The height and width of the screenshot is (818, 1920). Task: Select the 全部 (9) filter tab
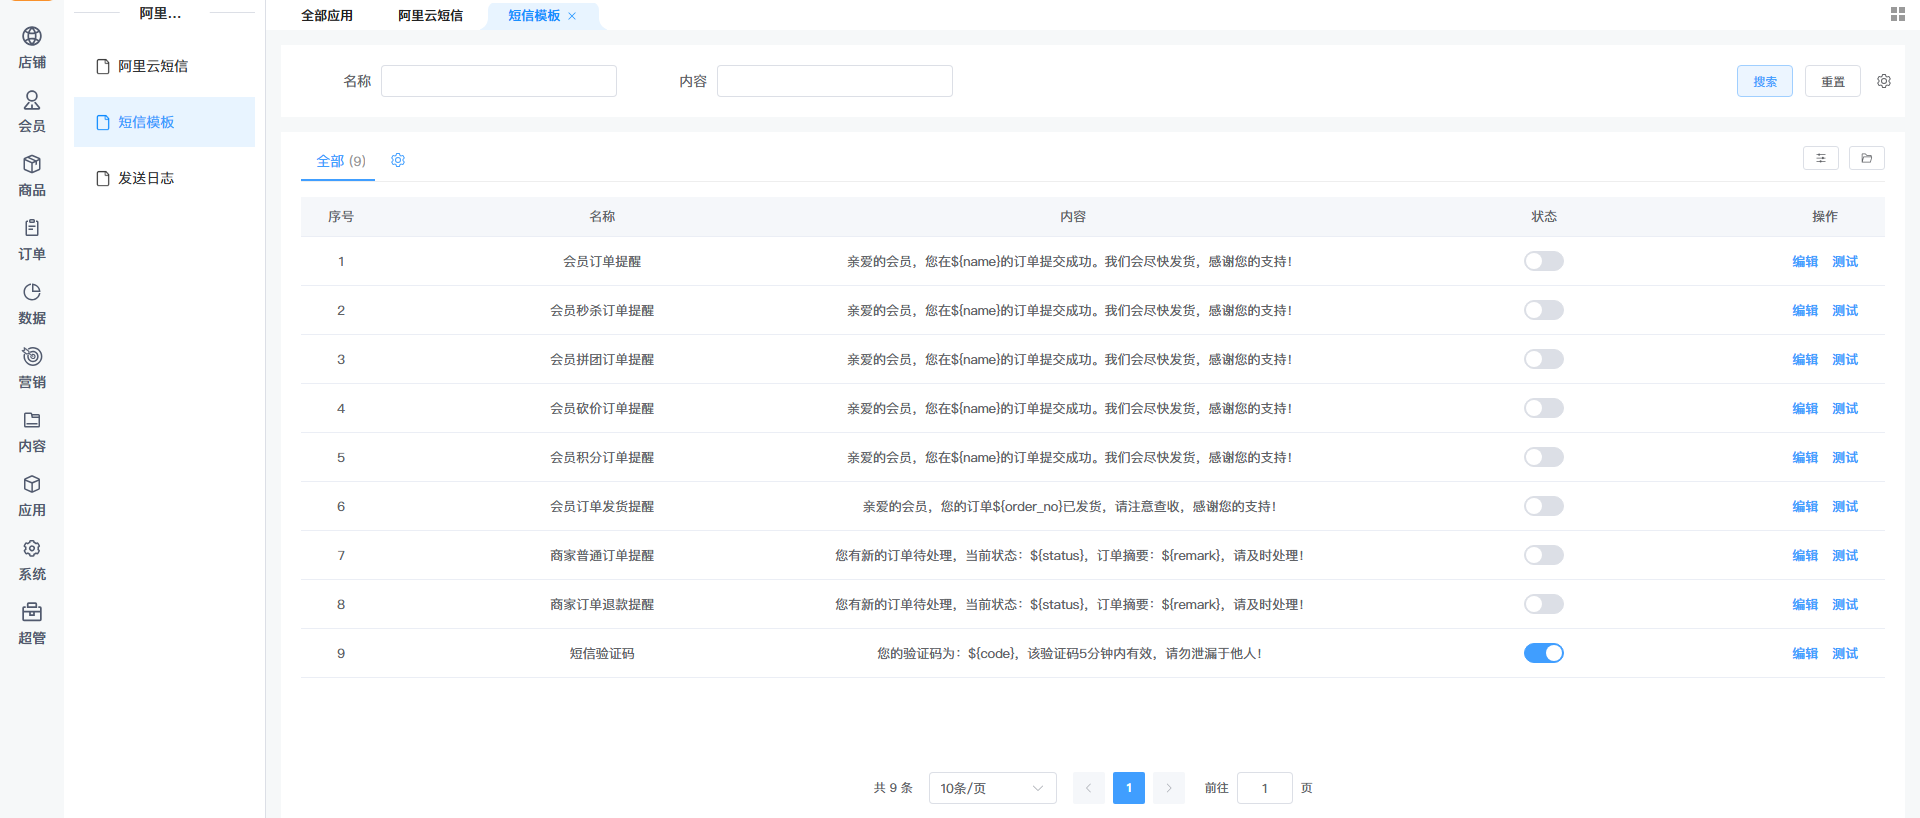click(341, 161)
